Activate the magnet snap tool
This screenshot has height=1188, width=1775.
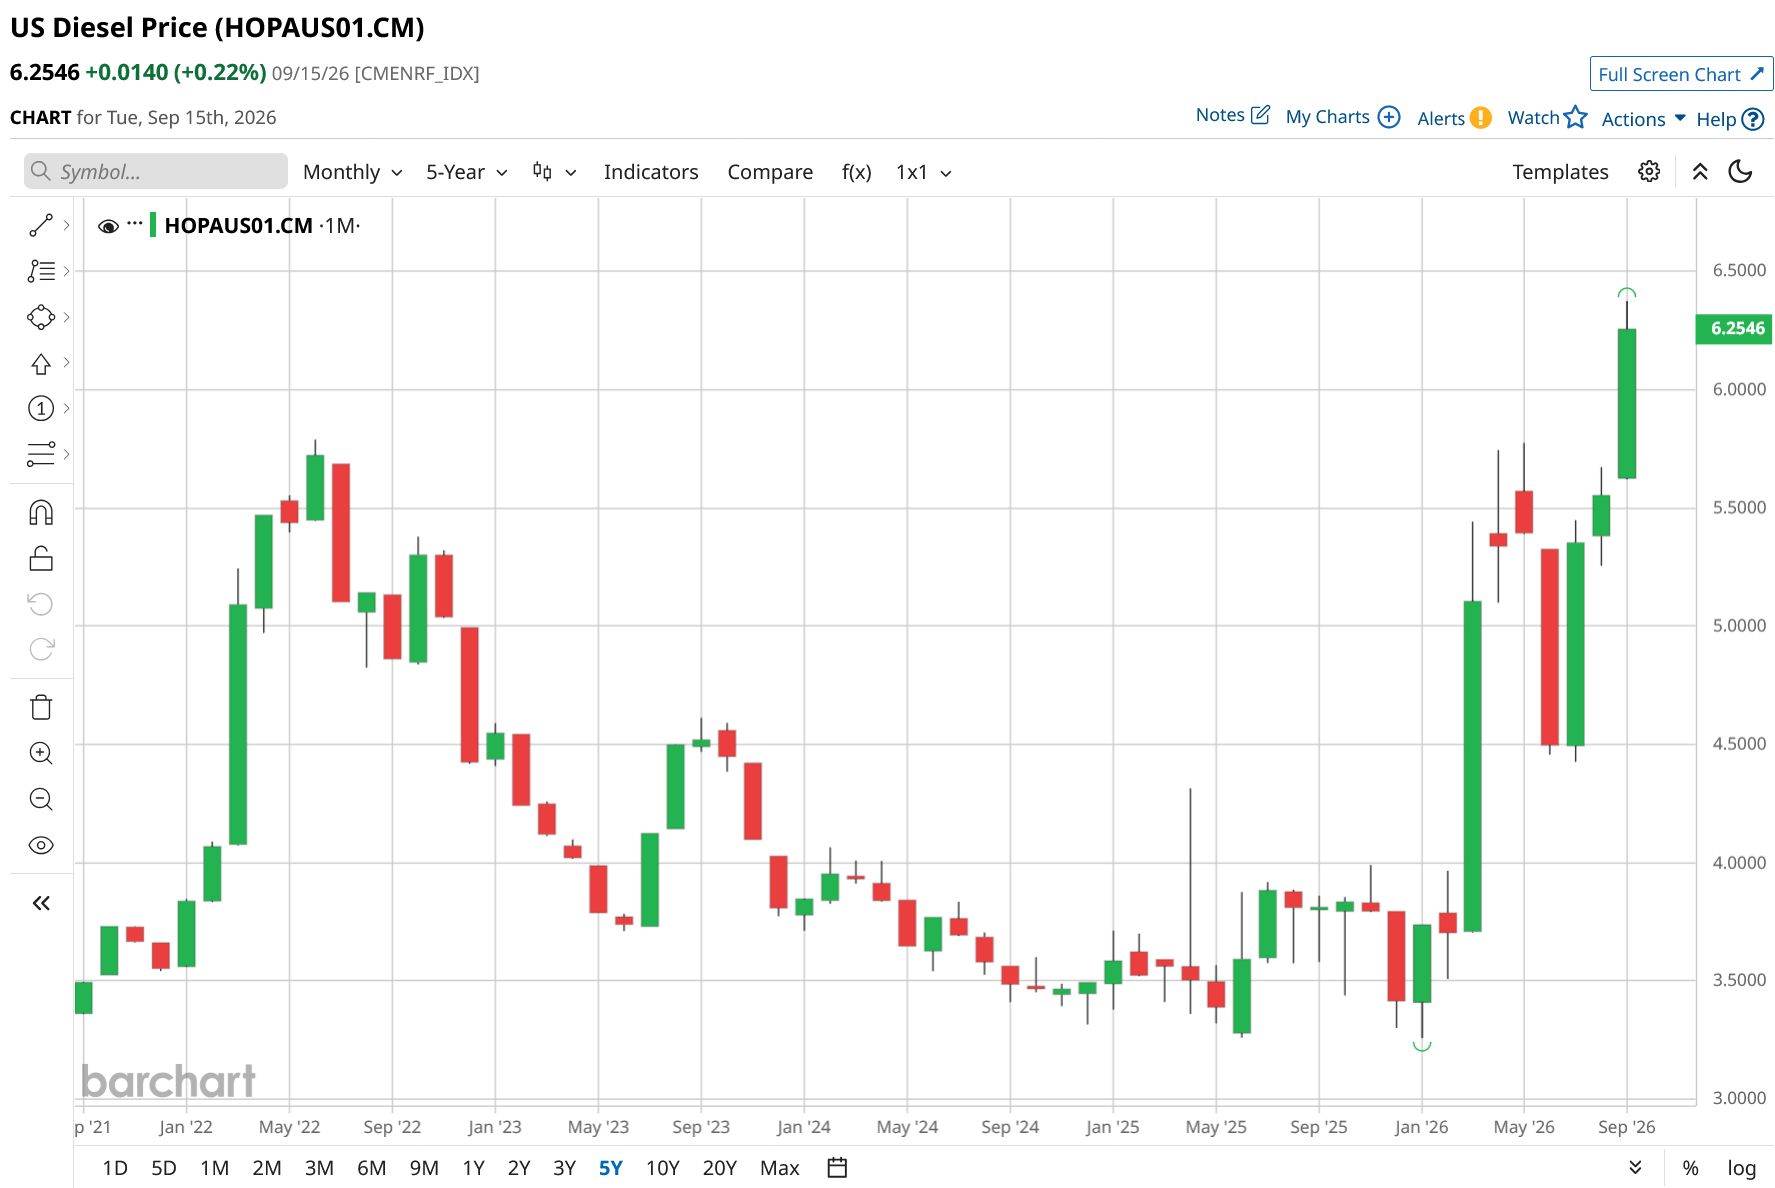coord(41,513)
